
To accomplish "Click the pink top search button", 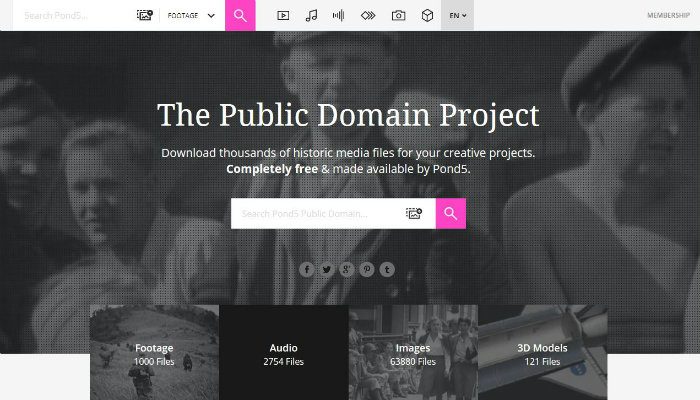I will [240, 15].
